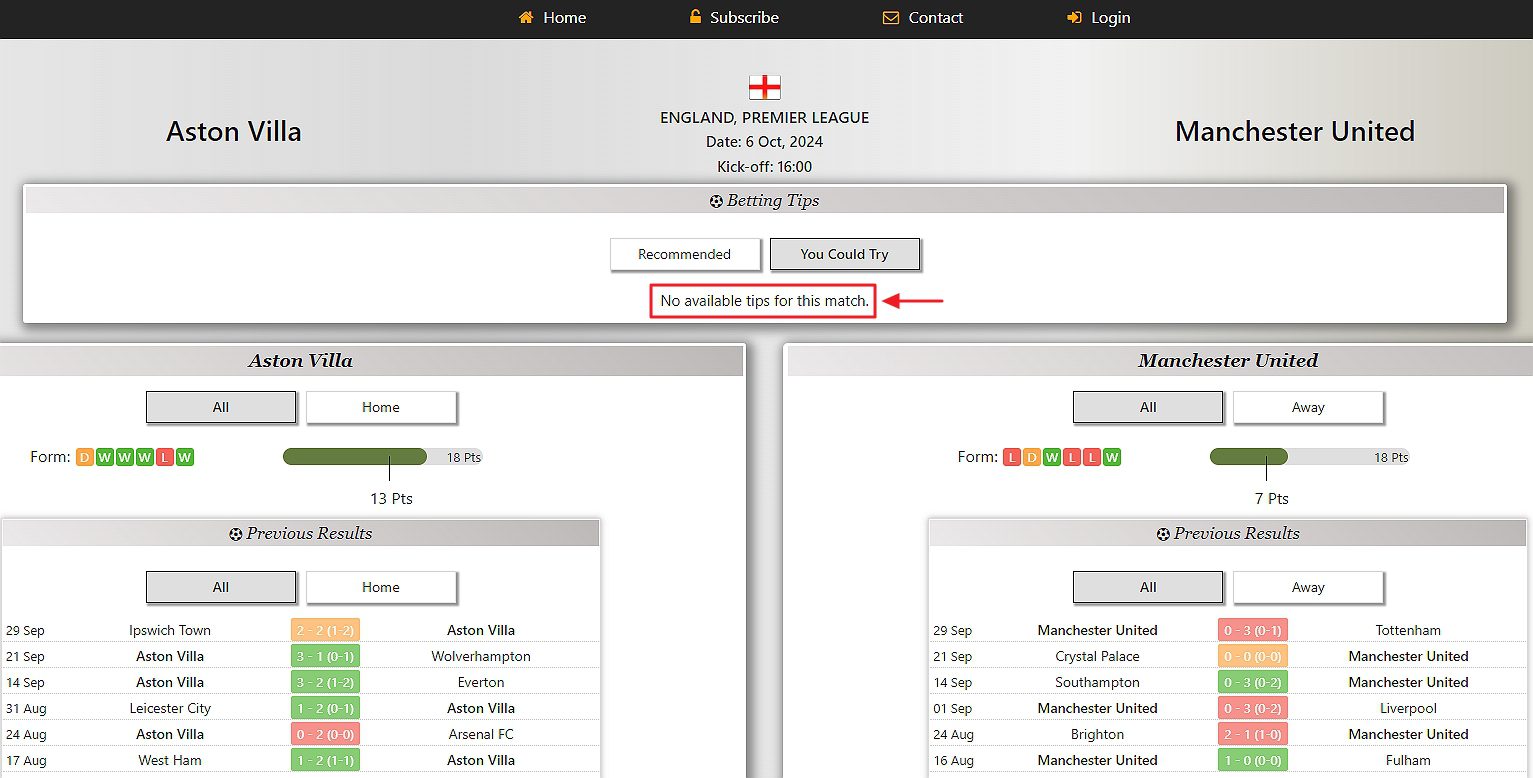
Task: Click Aston Villa panel header title
Action: click(300, 361)
